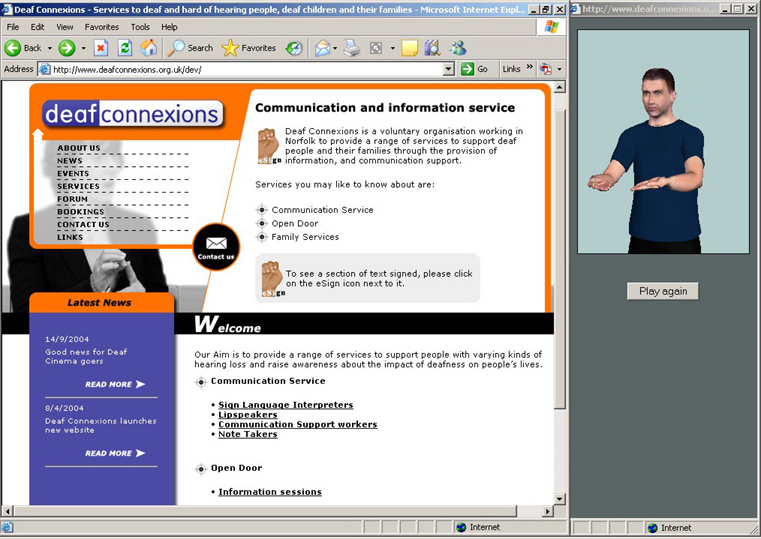Open the File menu
The image size is (761, 539).
(13, 27)
